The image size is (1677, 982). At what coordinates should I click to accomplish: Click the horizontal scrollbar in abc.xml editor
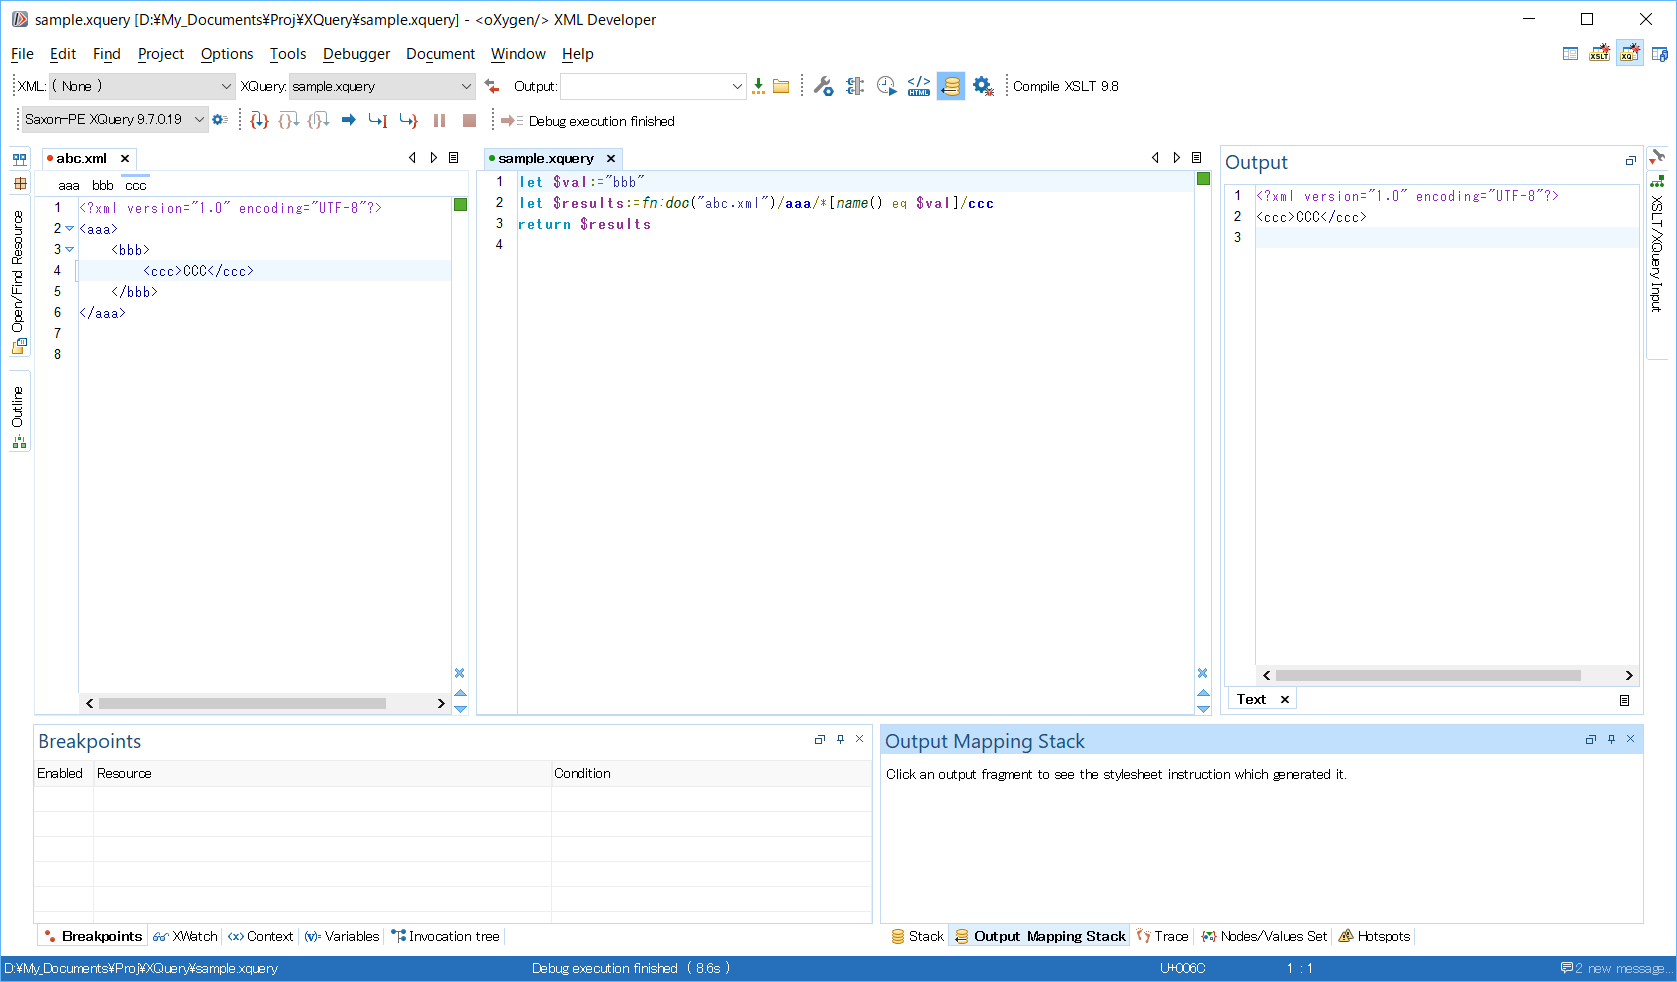click(x=242, y=704)
